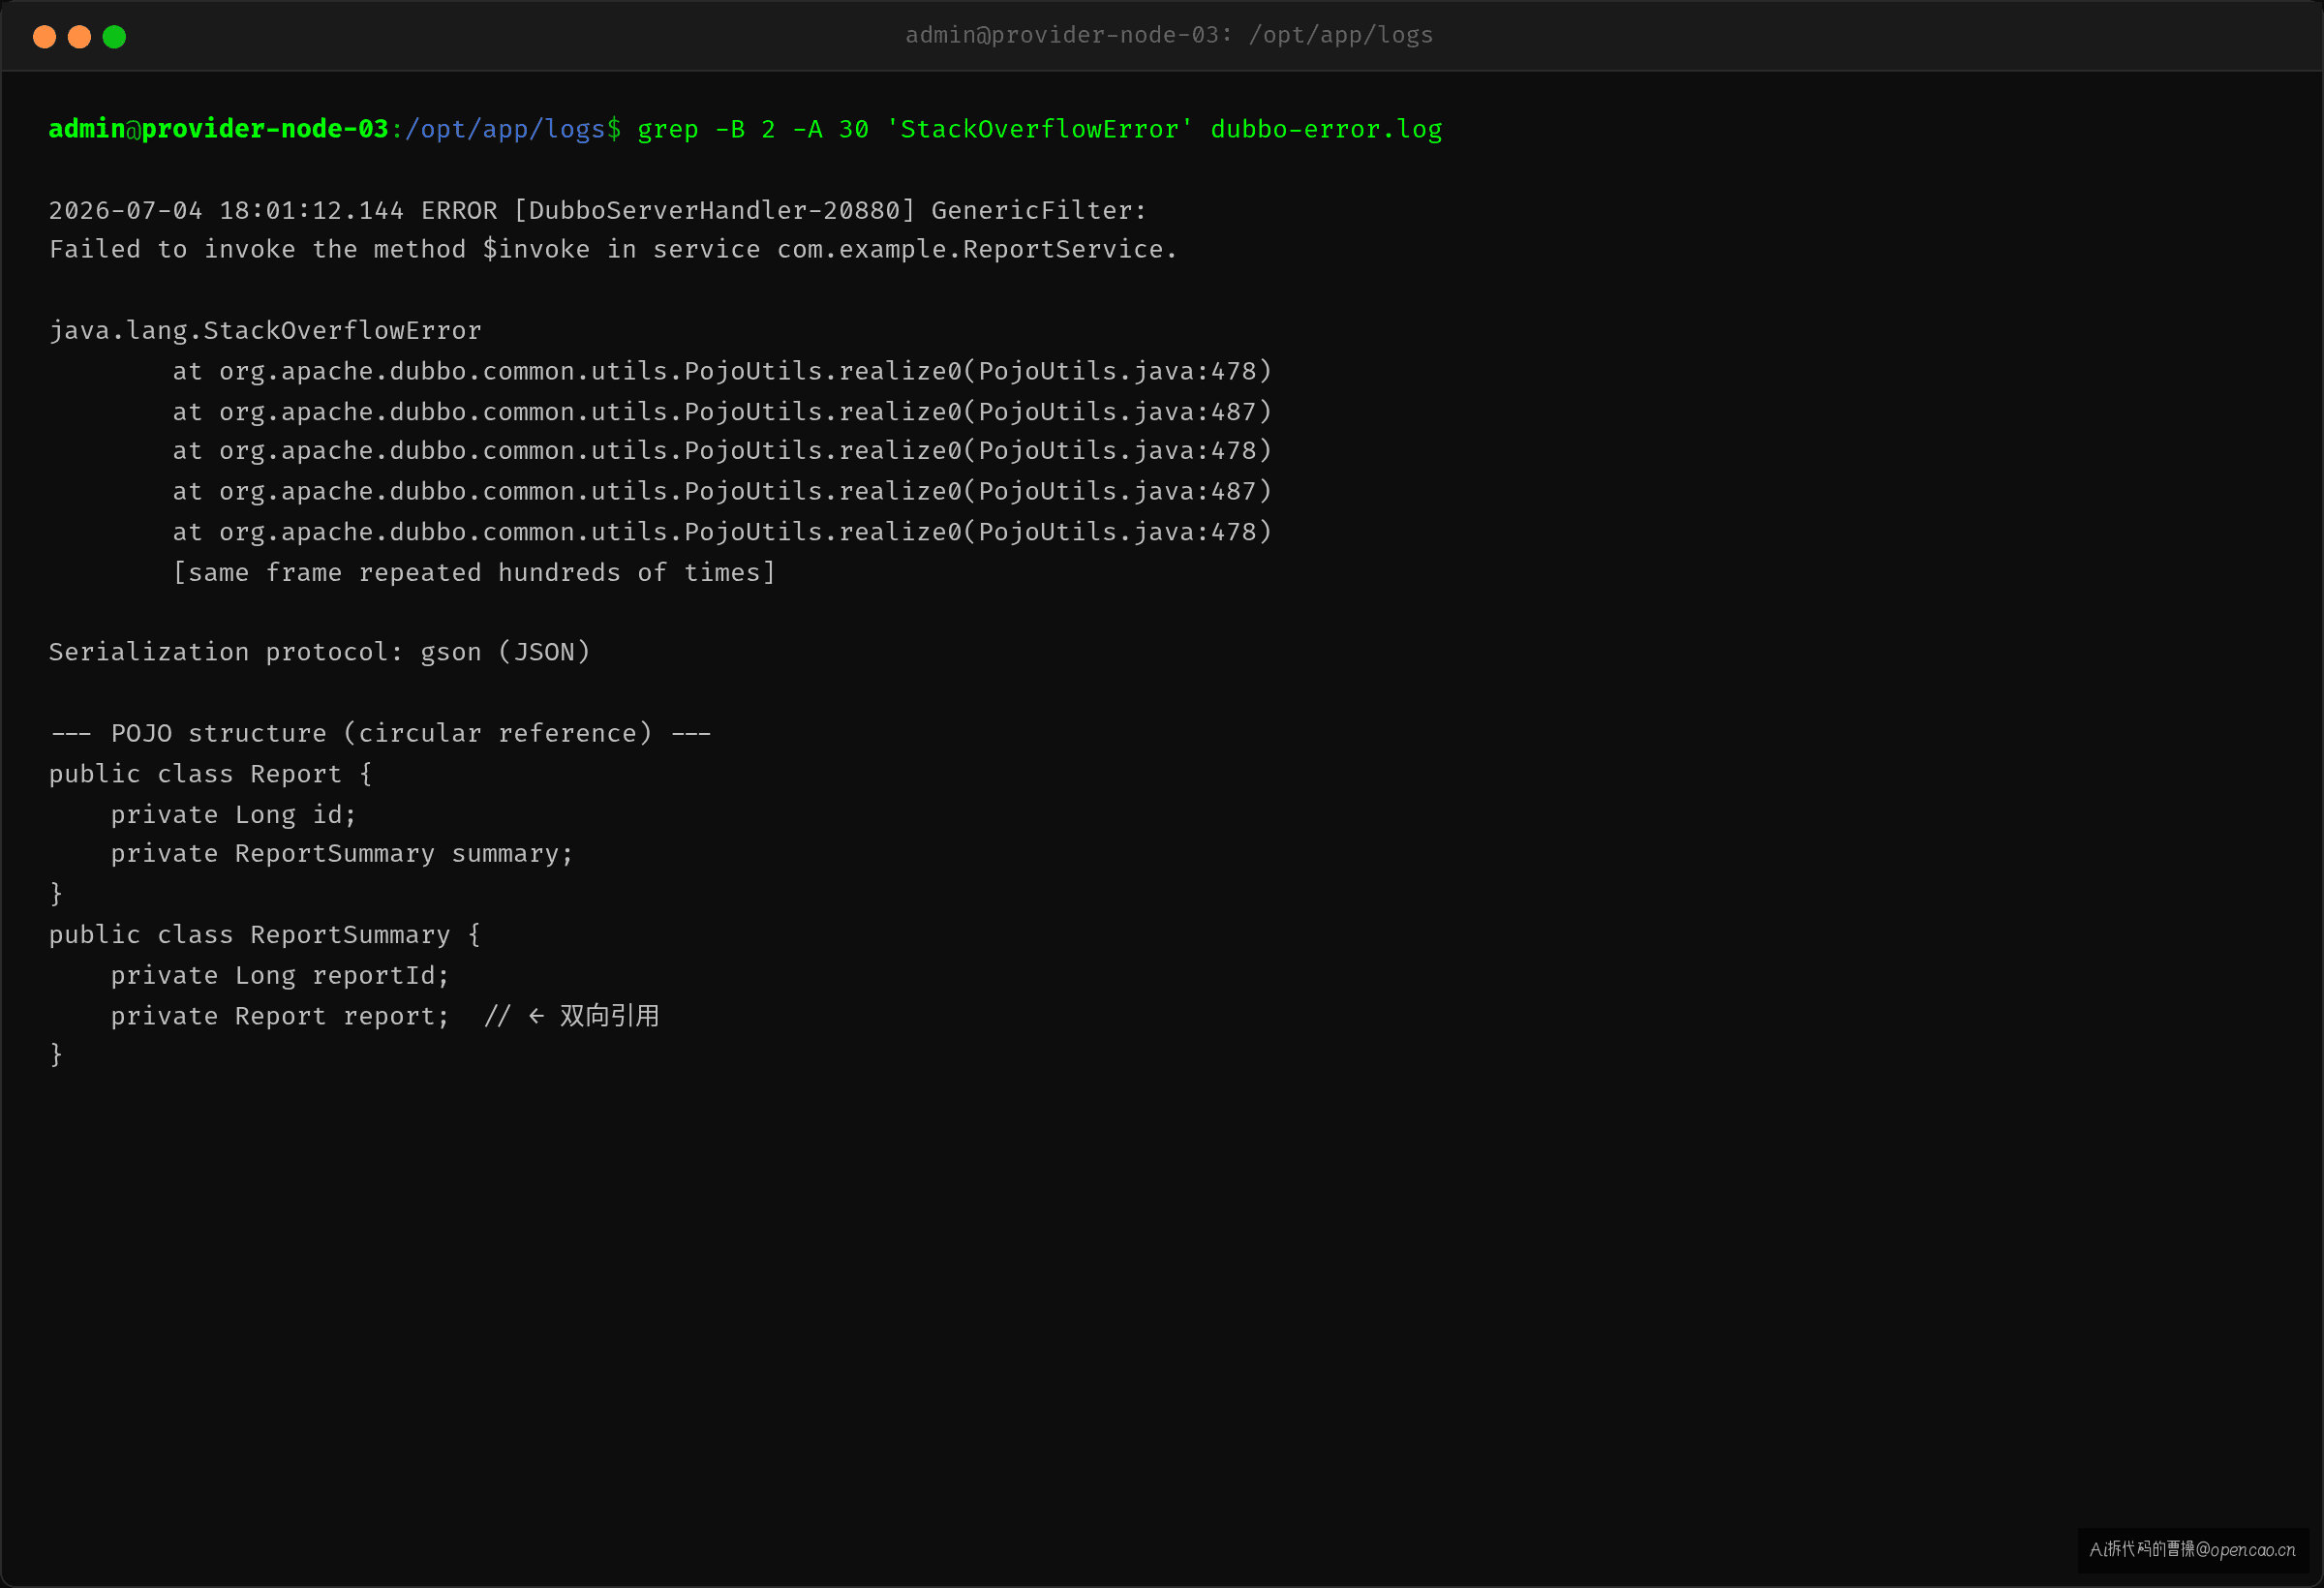Click the POJO structure circular reference header
2324x1588 pixels.
tap(380, 733)
